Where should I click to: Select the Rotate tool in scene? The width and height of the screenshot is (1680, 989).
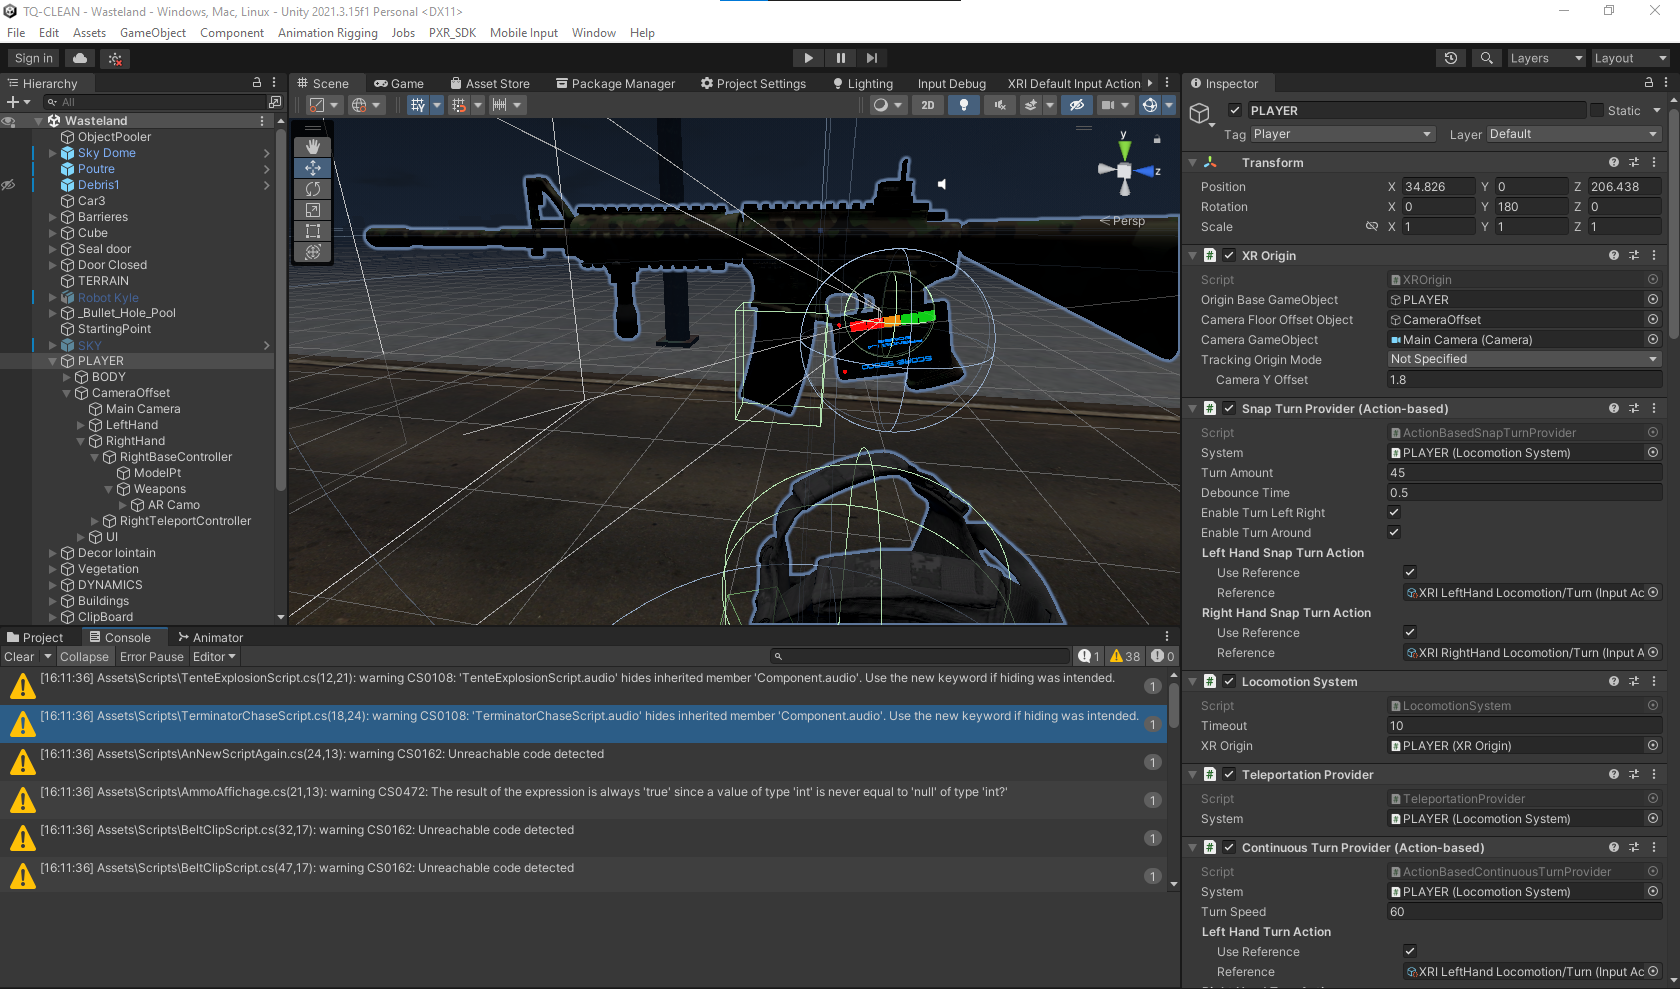coord(313,189)
